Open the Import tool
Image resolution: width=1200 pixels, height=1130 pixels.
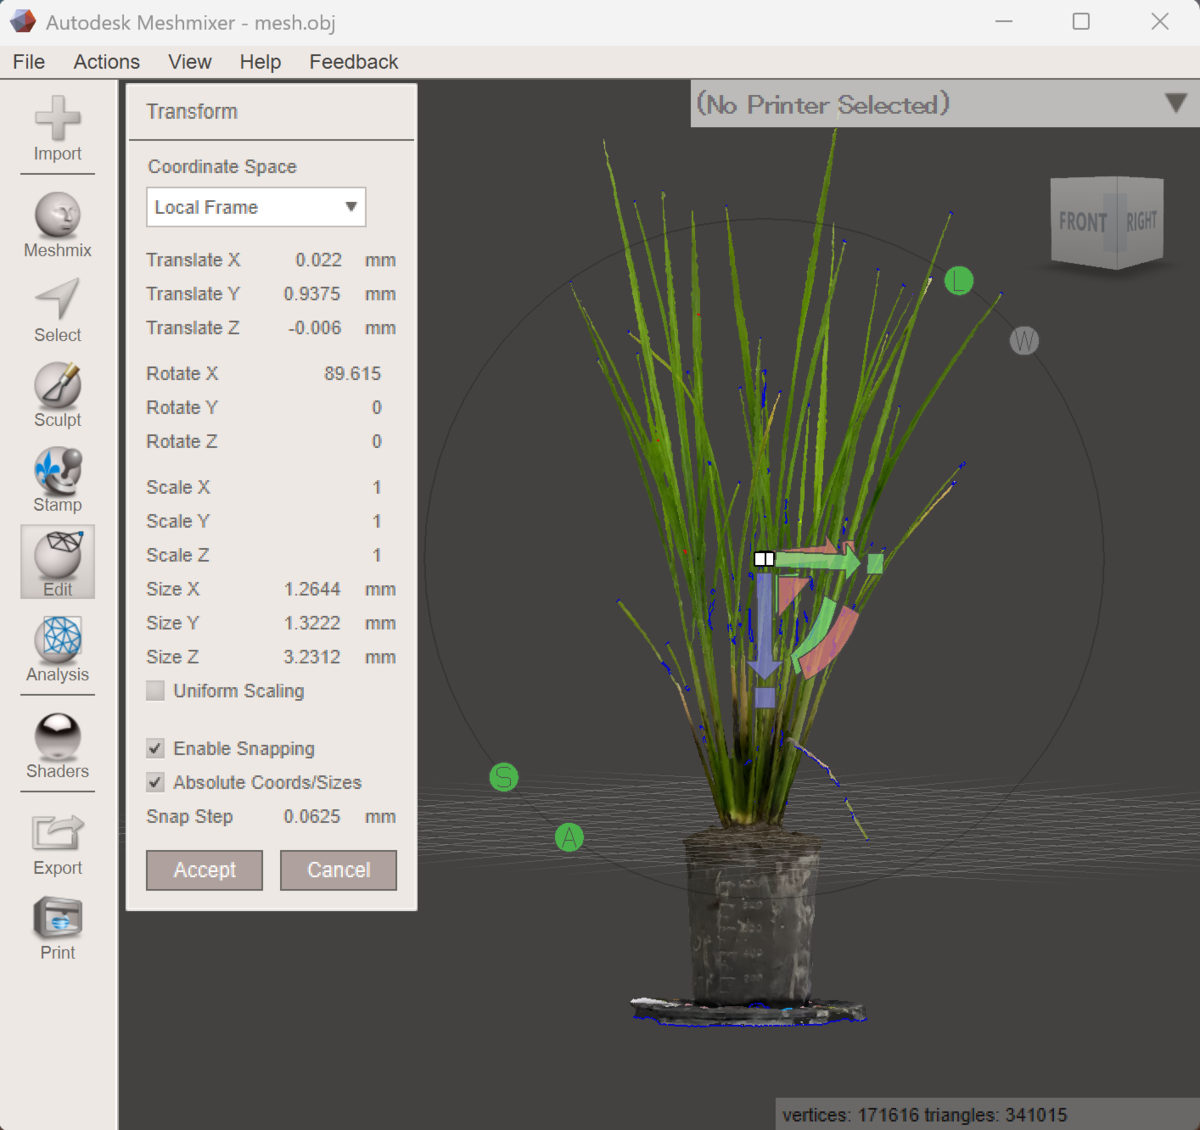coord(57,129)
